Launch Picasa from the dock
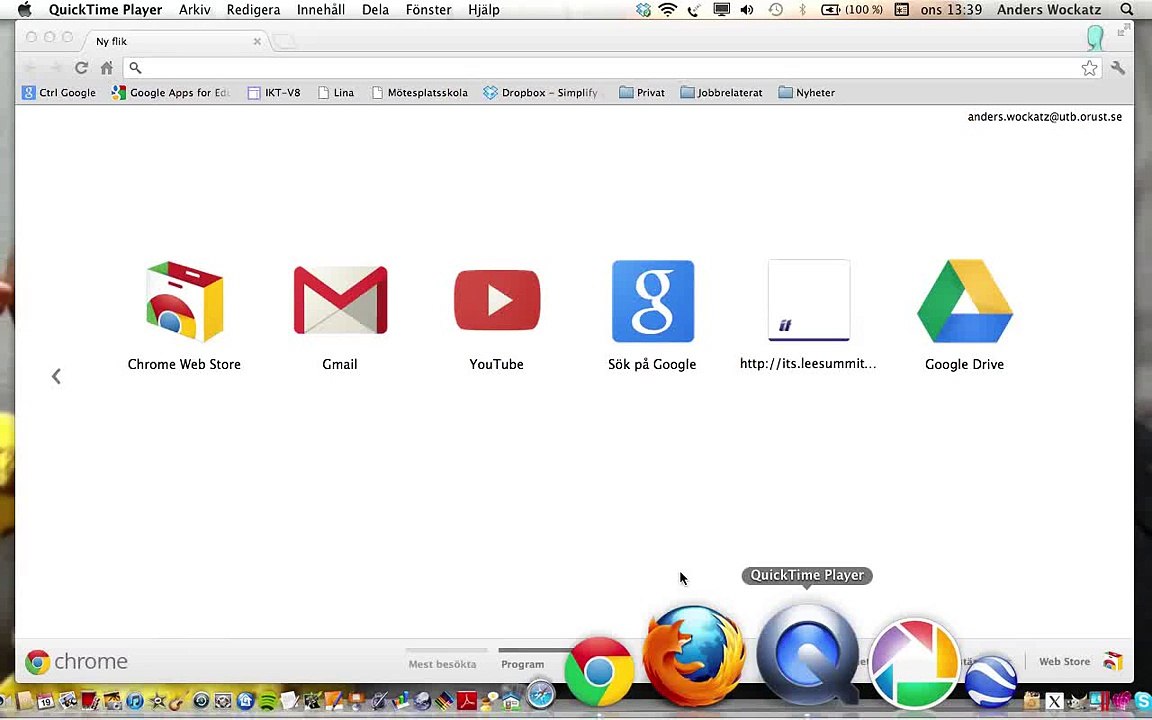Viewport: 1152px width, 720px height. pos(914,663)
